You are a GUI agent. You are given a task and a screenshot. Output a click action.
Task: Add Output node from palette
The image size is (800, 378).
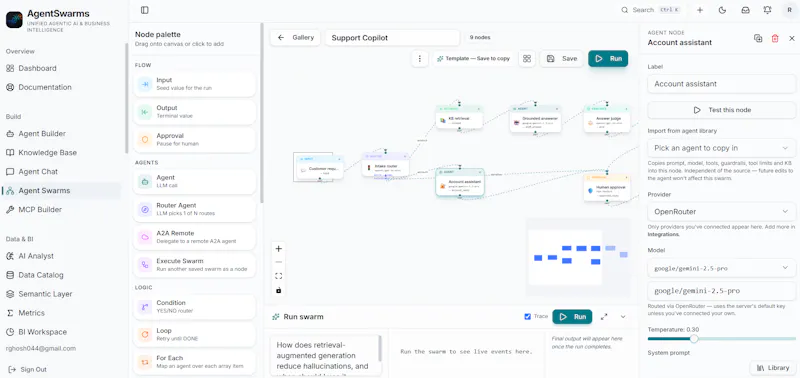pos(194,112)
